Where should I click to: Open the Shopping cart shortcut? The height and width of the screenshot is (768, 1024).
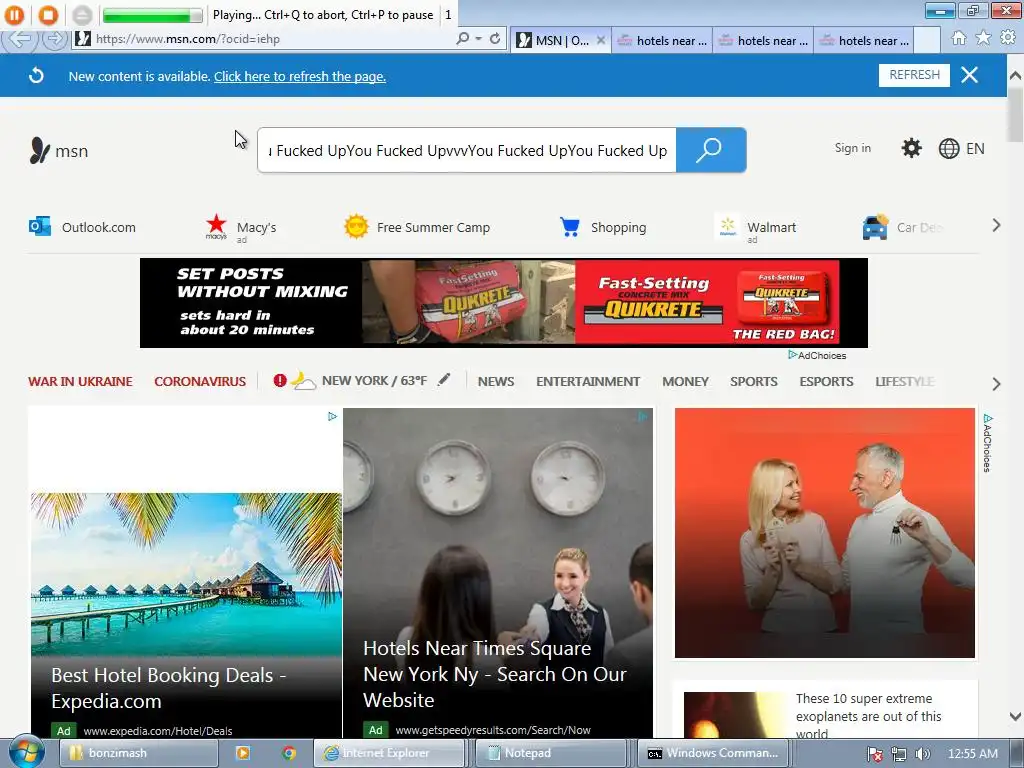click(603, 227)
